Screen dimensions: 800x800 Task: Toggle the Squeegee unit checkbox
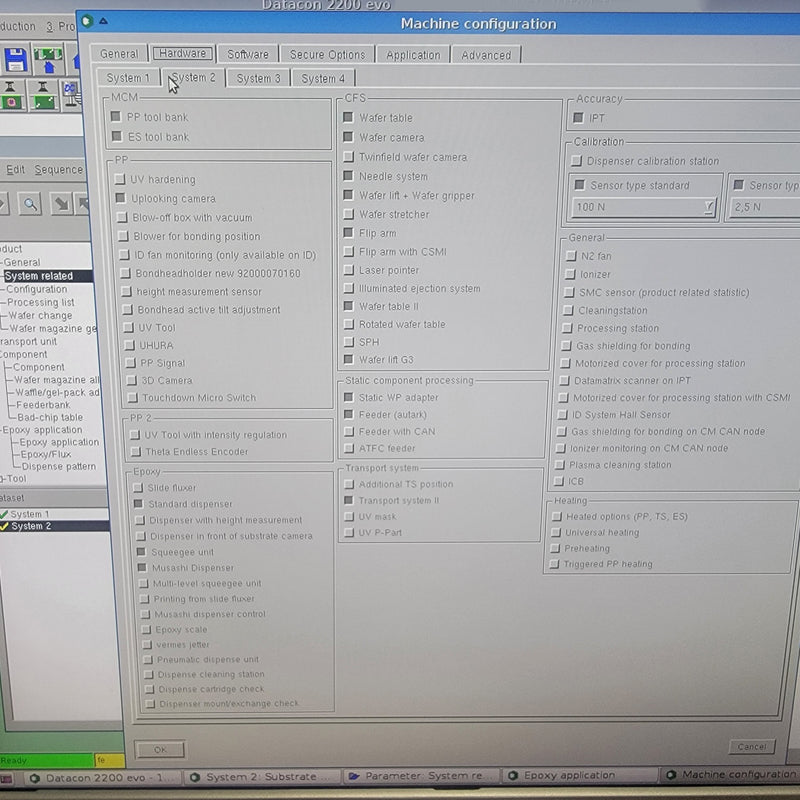(x=141, y=552)
